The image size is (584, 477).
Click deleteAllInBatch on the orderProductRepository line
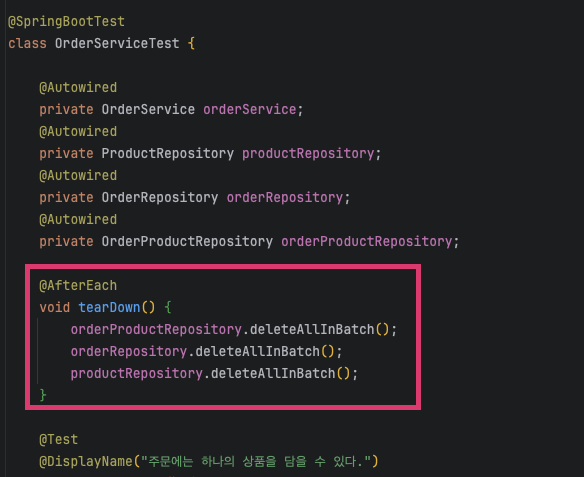tap(312, 330)
